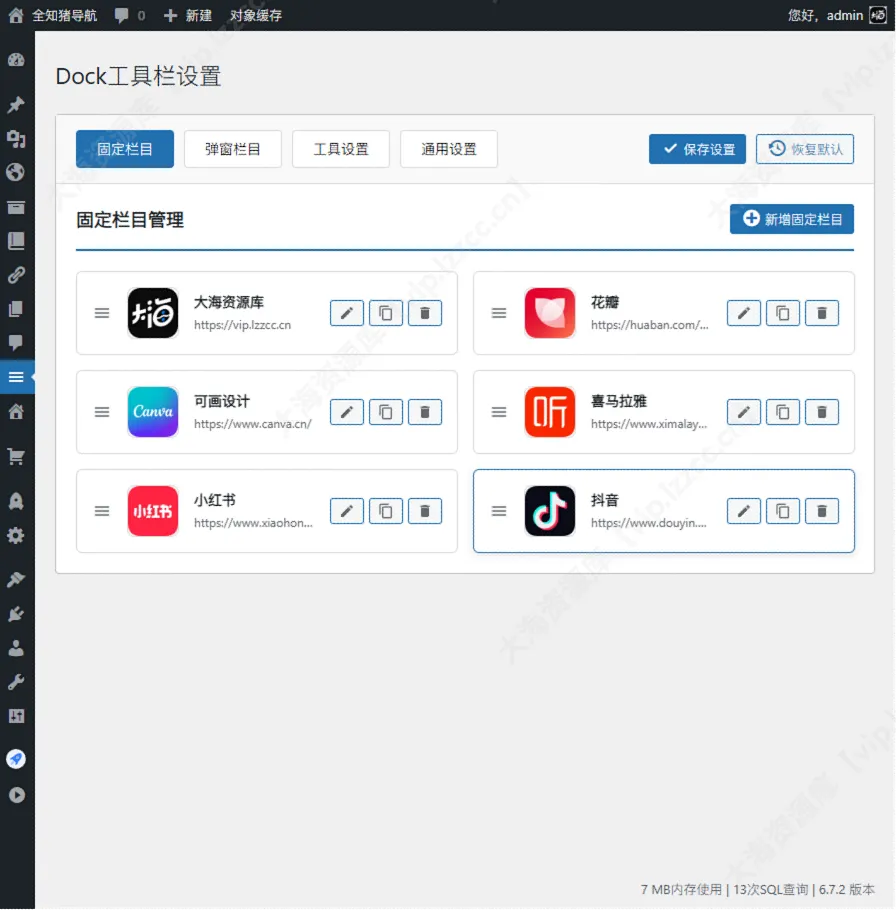This screenshot has width=896, height=910.
Task: Select the shopping cart icon in the sidebar
Action: (18, 455)
